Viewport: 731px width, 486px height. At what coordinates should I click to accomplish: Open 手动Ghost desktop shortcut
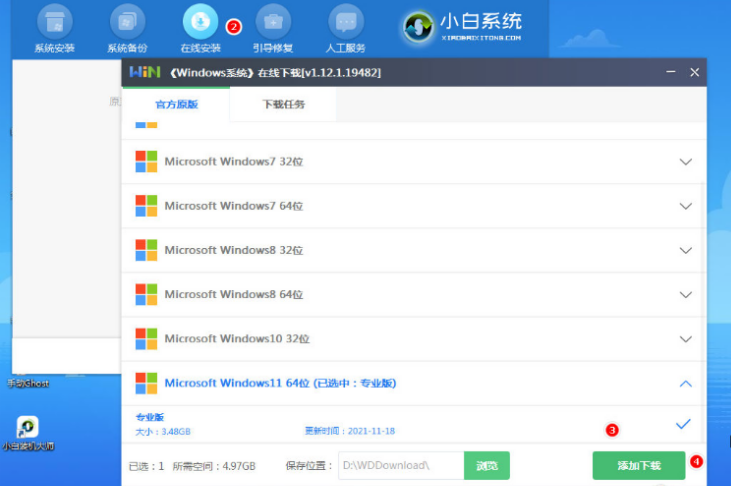click(x=28, y=382)
